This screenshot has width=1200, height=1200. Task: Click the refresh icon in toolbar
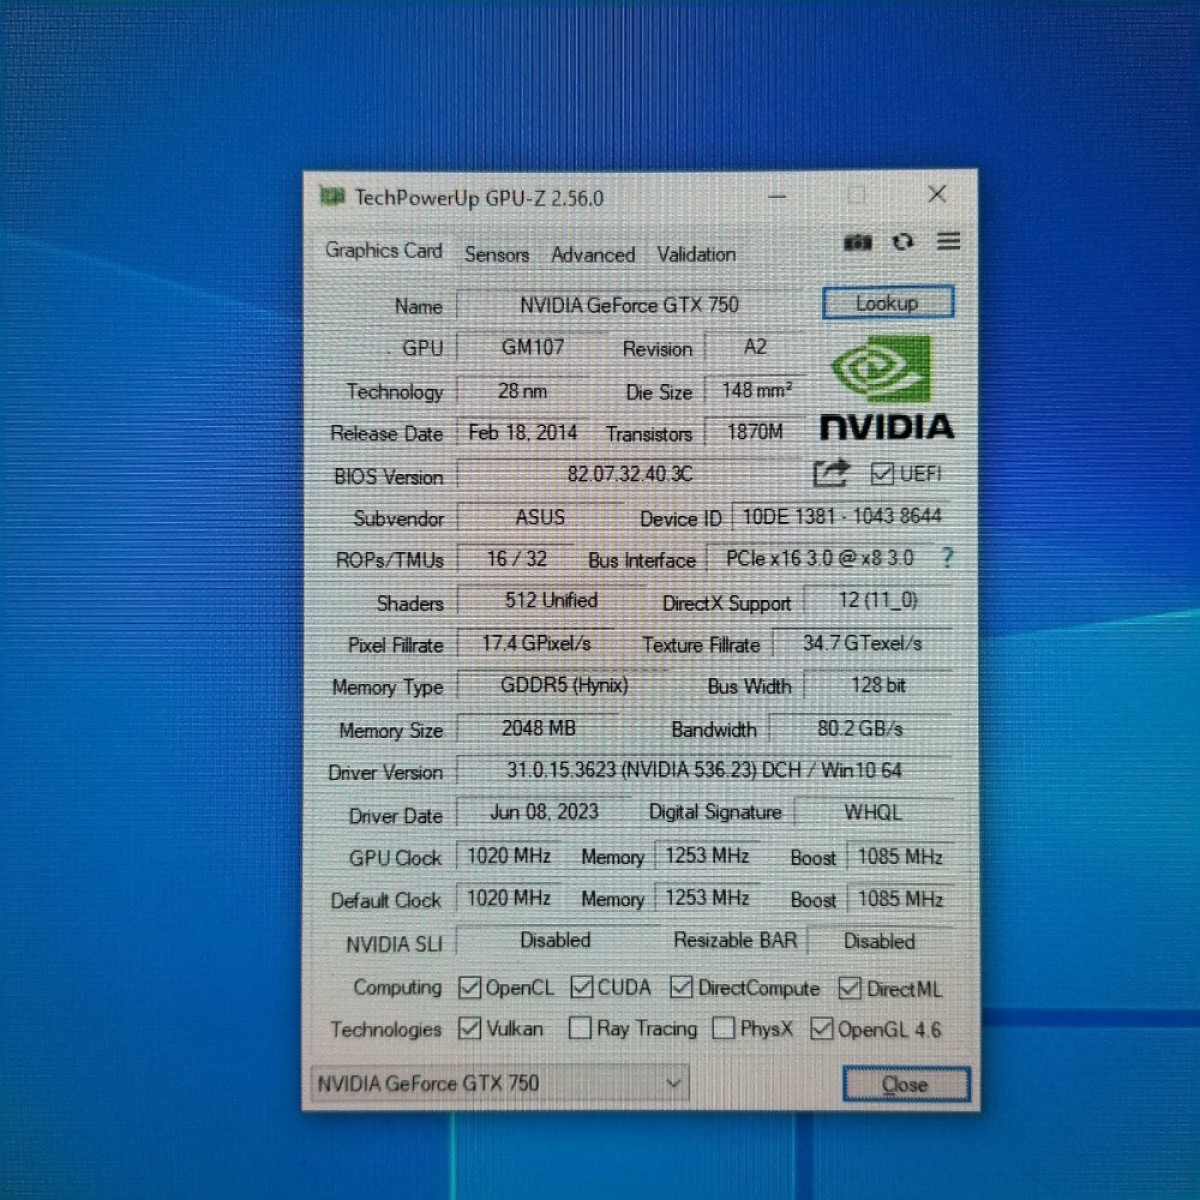903,242
